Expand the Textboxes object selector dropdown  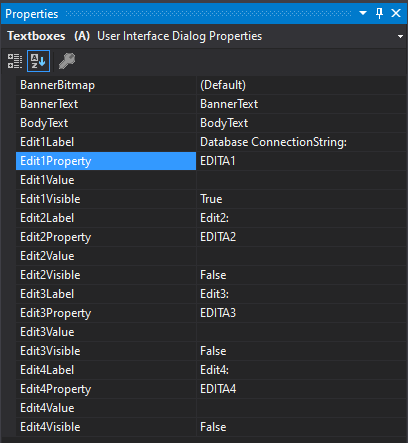click(400, 36)
